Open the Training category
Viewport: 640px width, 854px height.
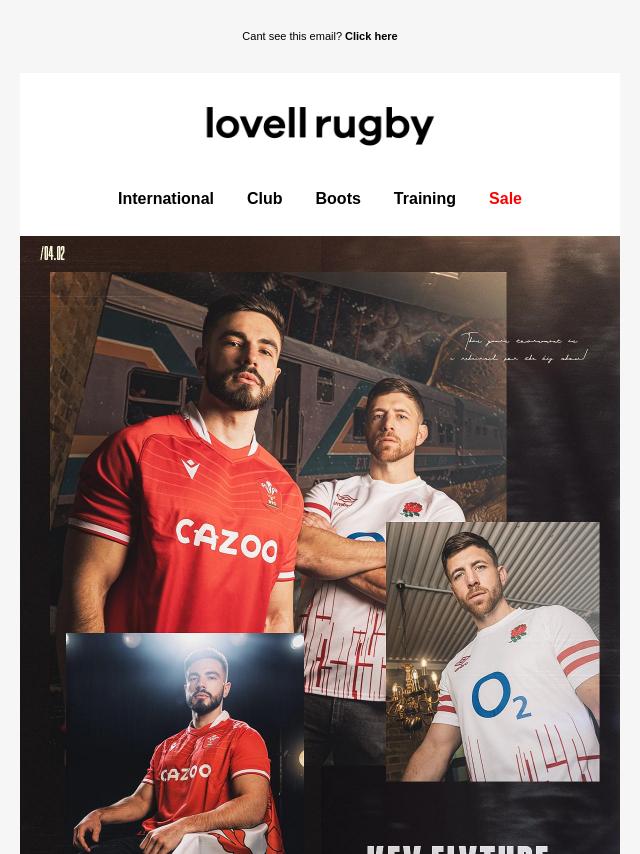pyautogui.click(x=425, y=199)
